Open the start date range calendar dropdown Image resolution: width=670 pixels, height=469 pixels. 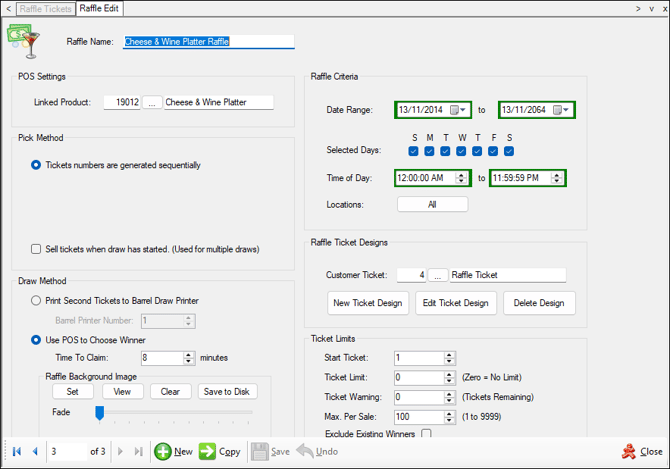459,110
